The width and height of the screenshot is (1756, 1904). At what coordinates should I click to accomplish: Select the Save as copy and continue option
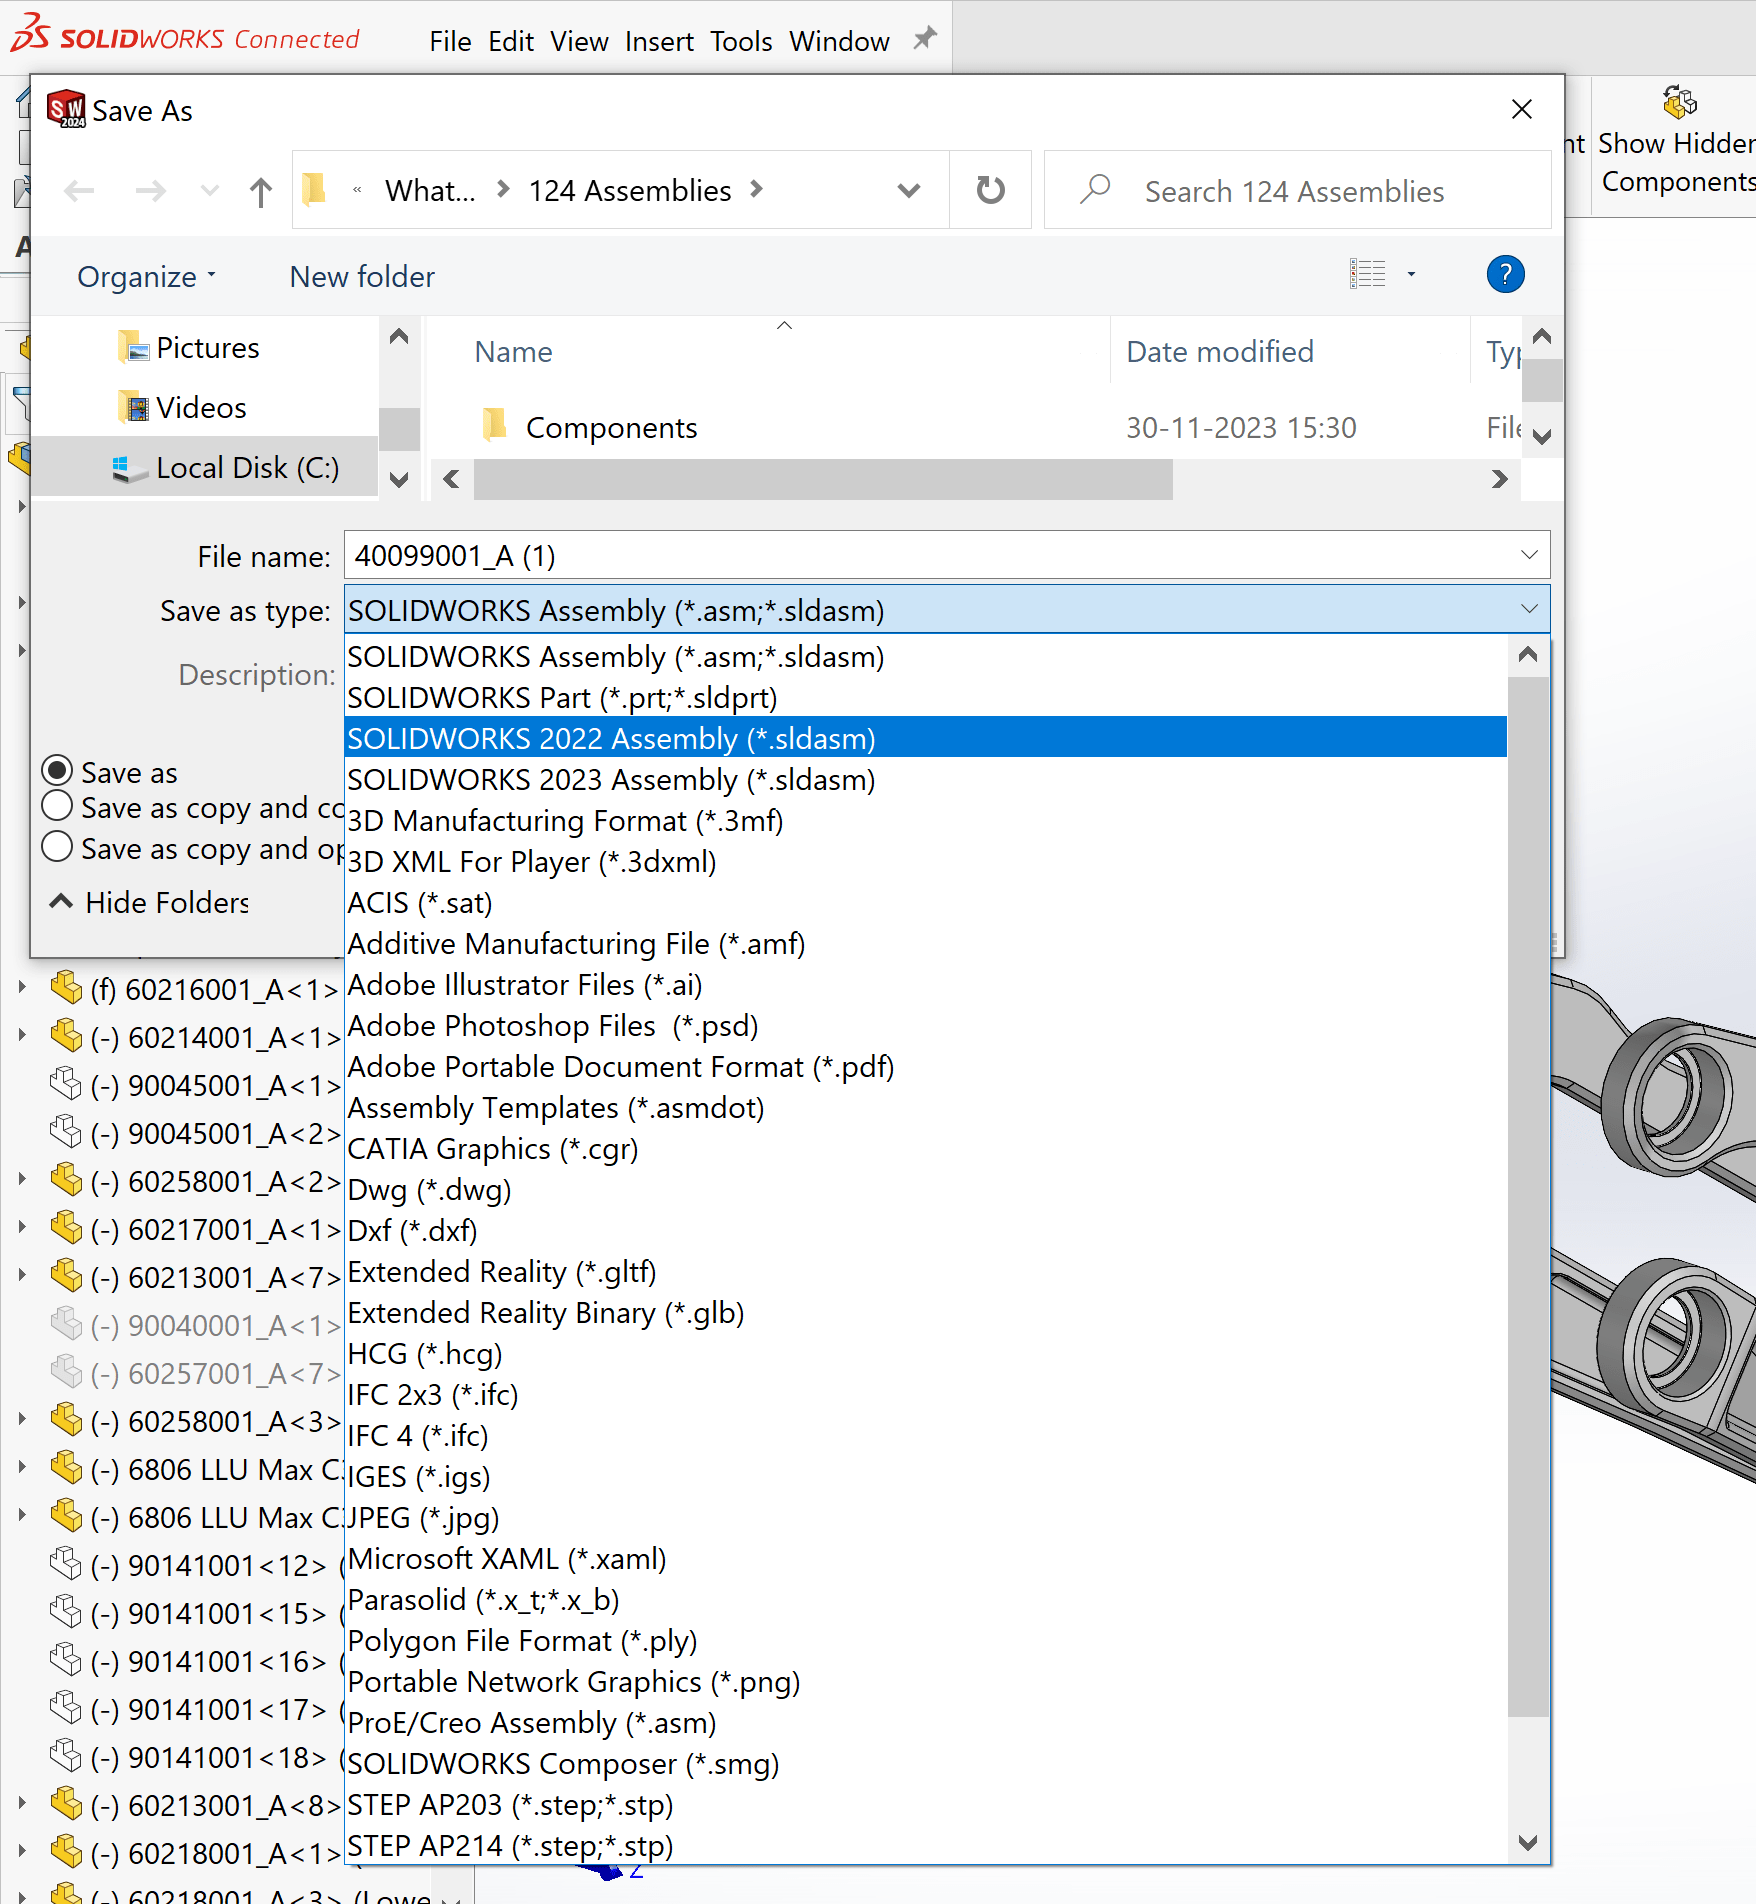[x=58, y=806]
